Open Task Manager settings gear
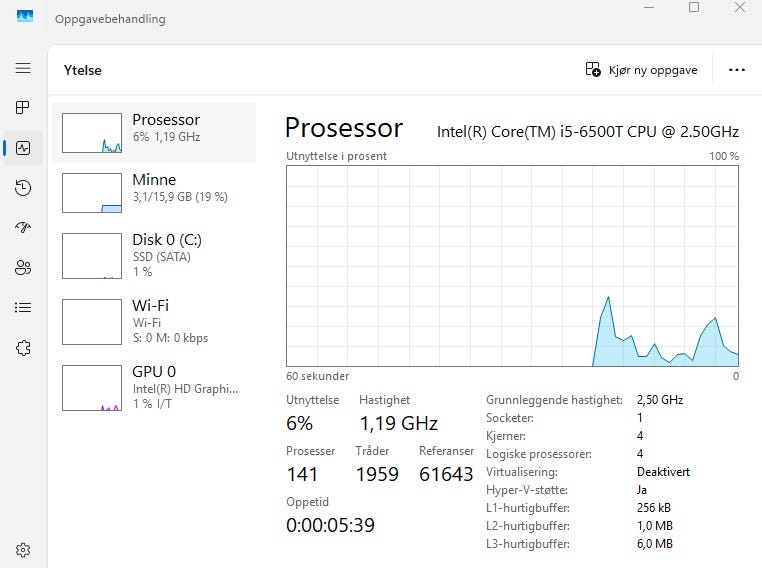The image size is (762, 568). (x=23, y=550)
